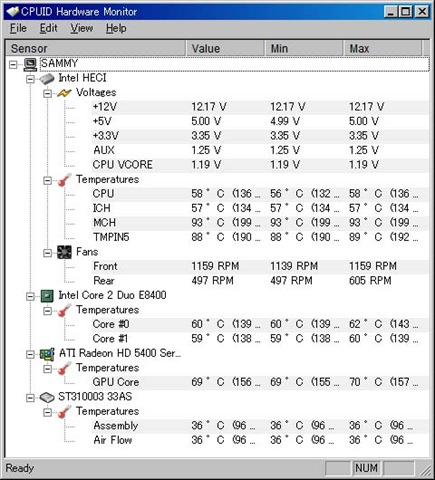This screenshot has height=480, width=435.
Task: Click the 4.99 V min value for +5V
Action: (285, 121)
